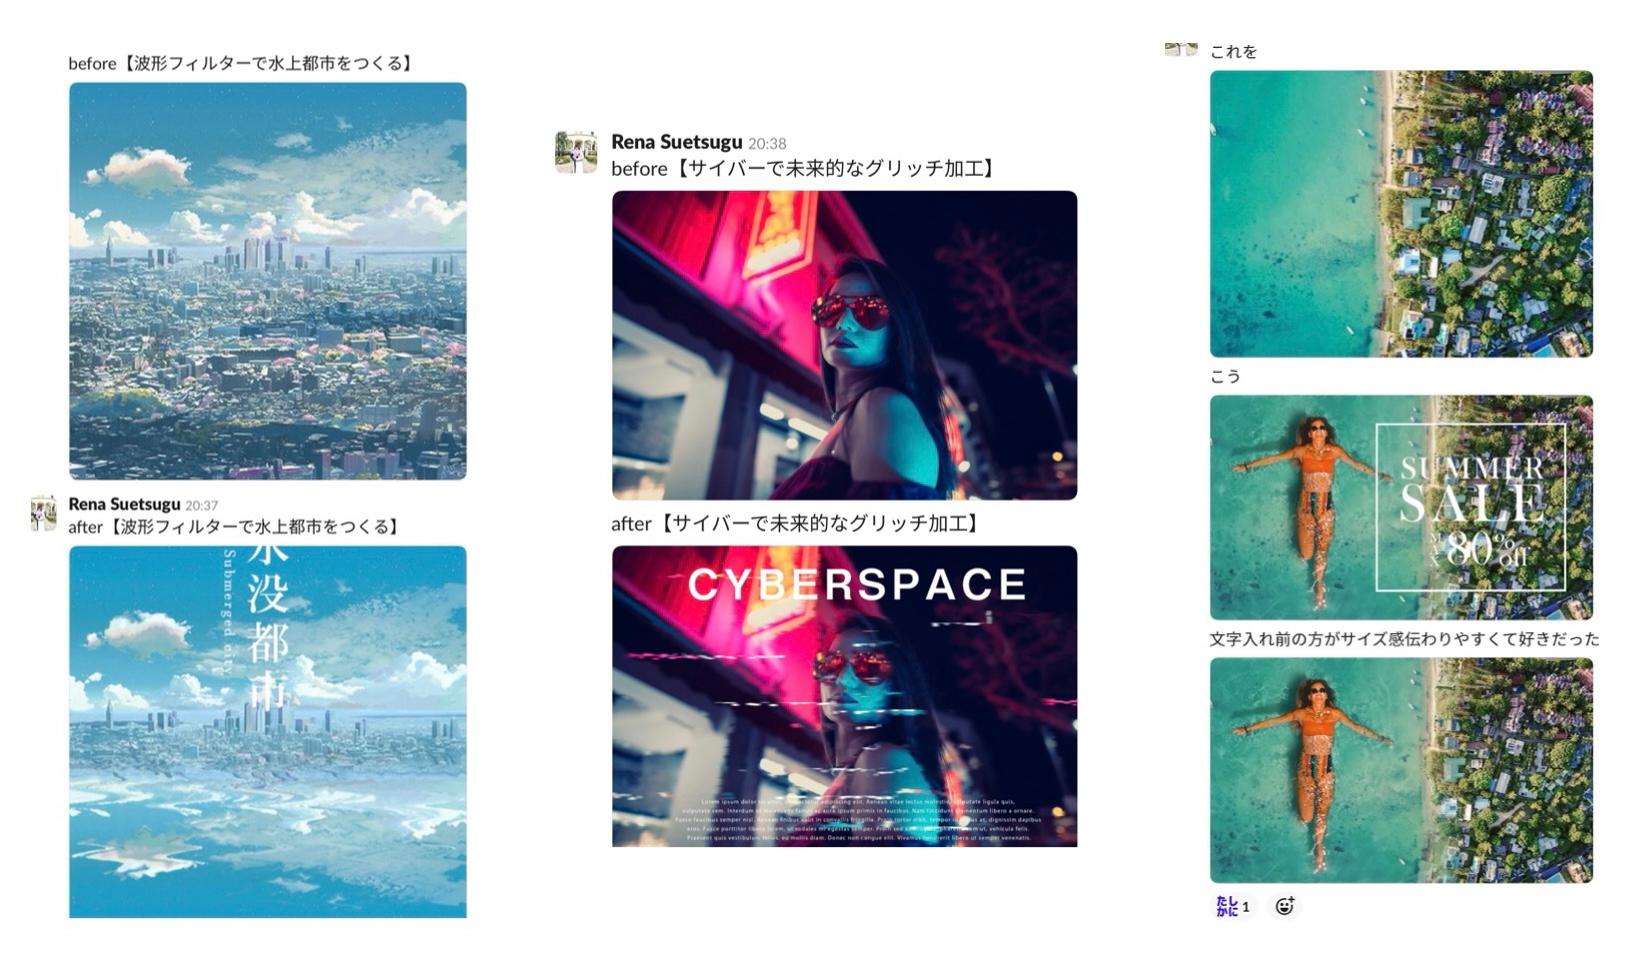
Task: Open the before anime cityscape image
Action: 268,281
